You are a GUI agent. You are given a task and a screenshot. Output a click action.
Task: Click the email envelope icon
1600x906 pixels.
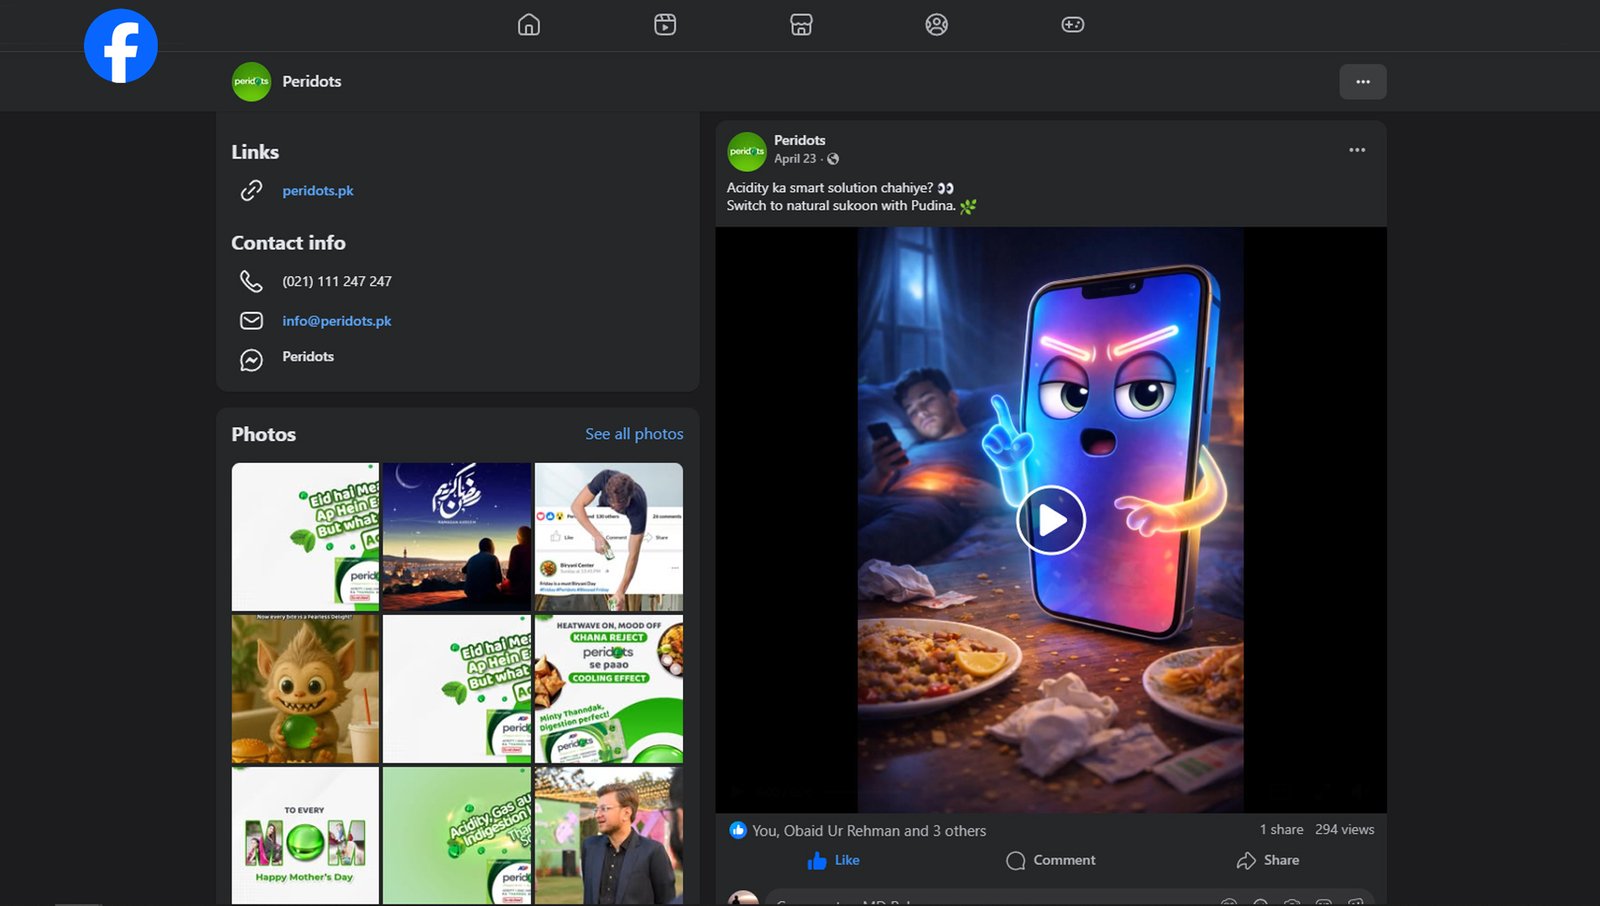coord(251,320)
